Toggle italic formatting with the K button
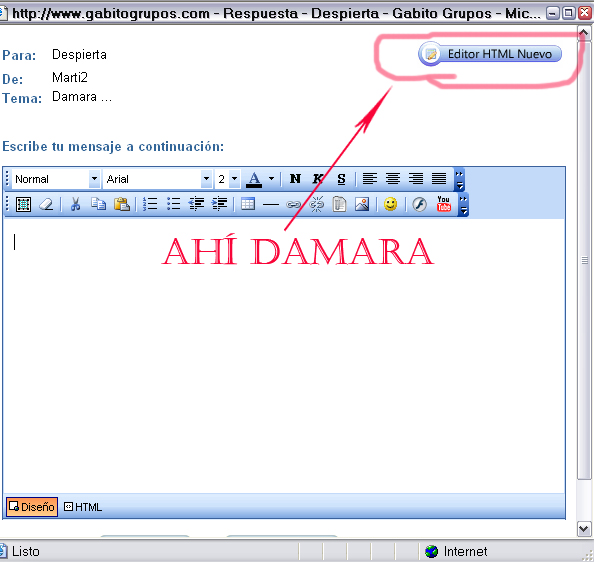This screenshot has width=594, height=562. tap(318, 179)
